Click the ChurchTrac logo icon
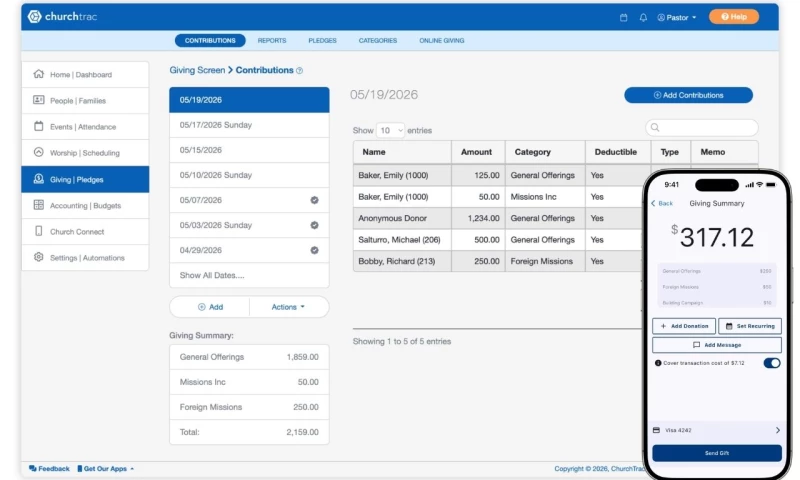The image size is (800, 480). (34, 16)
